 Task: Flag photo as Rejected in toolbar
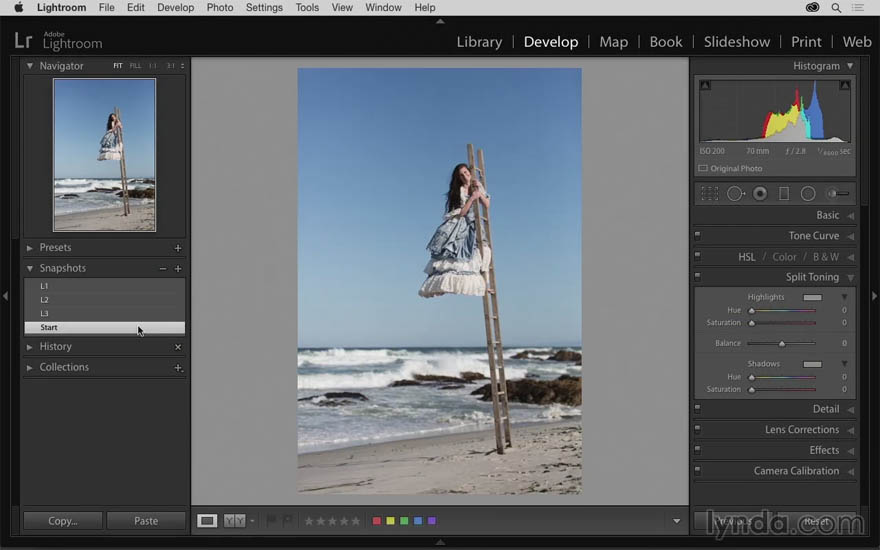pyautogui.click(x=287, y=521)
